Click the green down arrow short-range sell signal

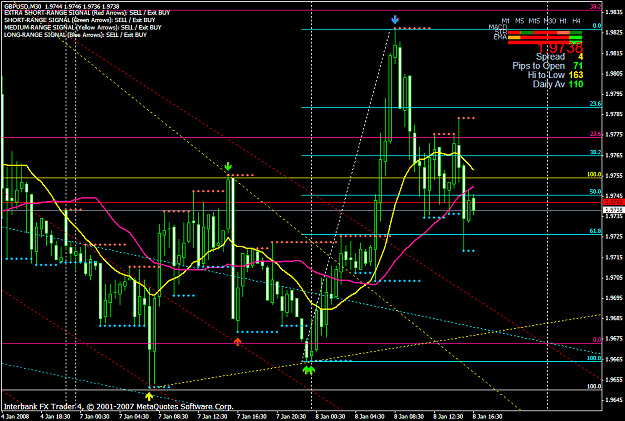228,166
